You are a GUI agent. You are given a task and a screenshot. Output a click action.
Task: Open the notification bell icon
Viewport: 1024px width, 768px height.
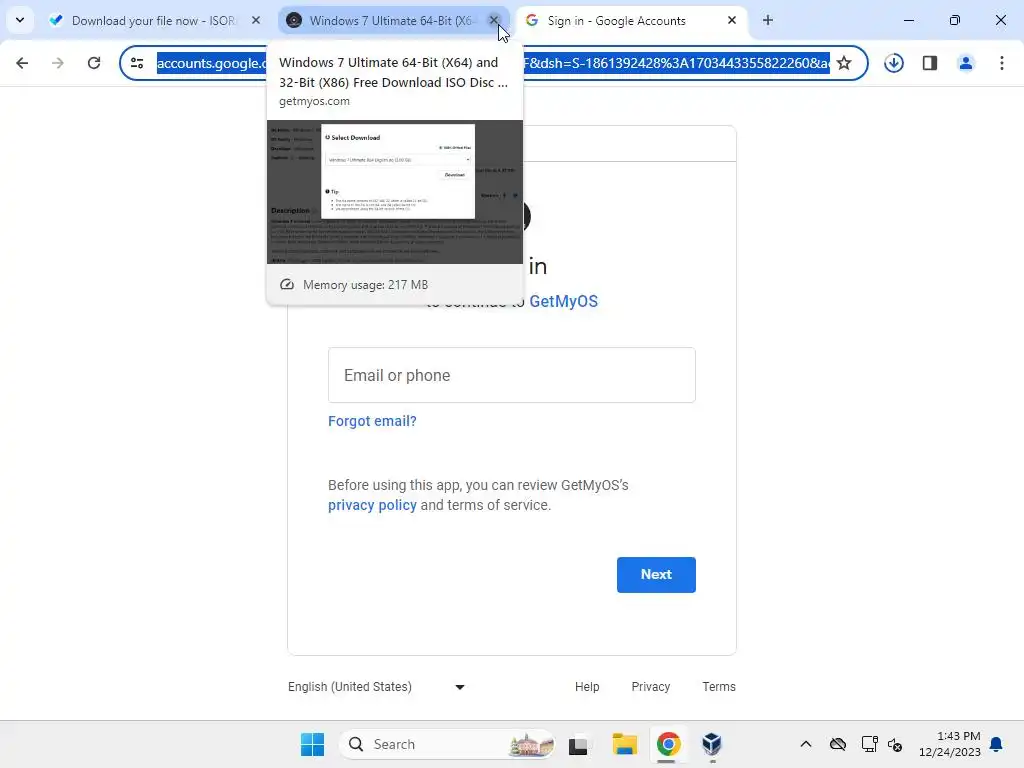click(997, 744)
